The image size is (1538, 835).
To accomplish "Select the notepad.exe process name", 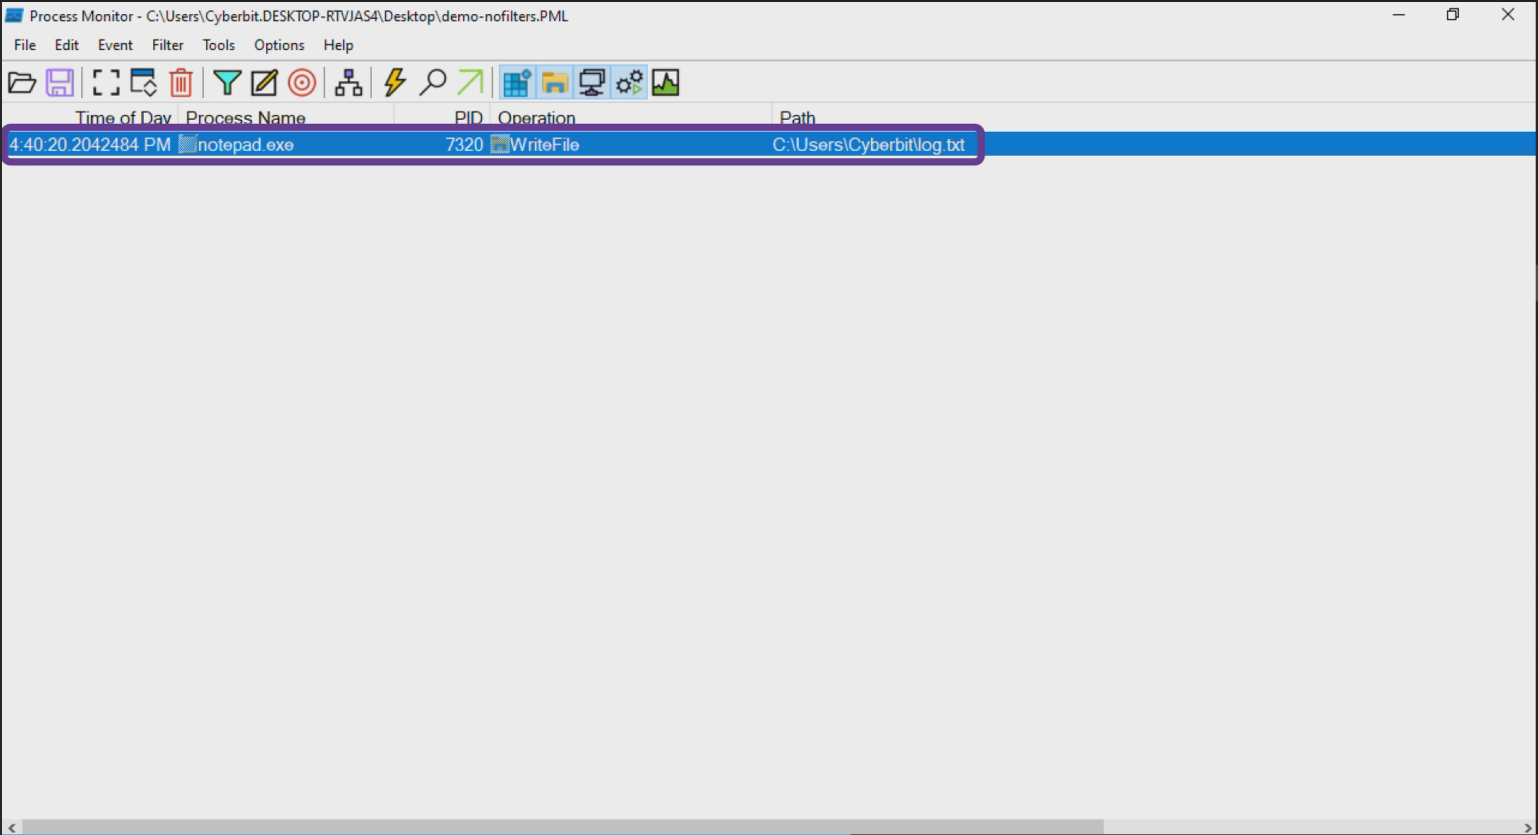I will 246,145.
